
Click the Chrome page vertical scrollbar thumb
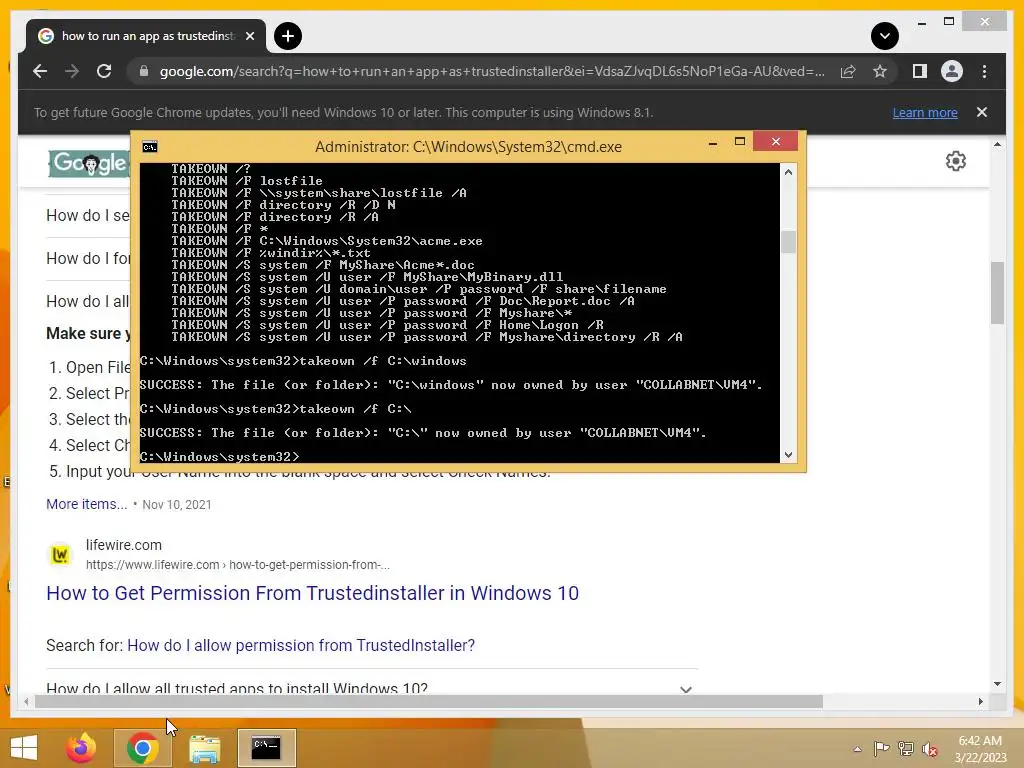[997, 293]
